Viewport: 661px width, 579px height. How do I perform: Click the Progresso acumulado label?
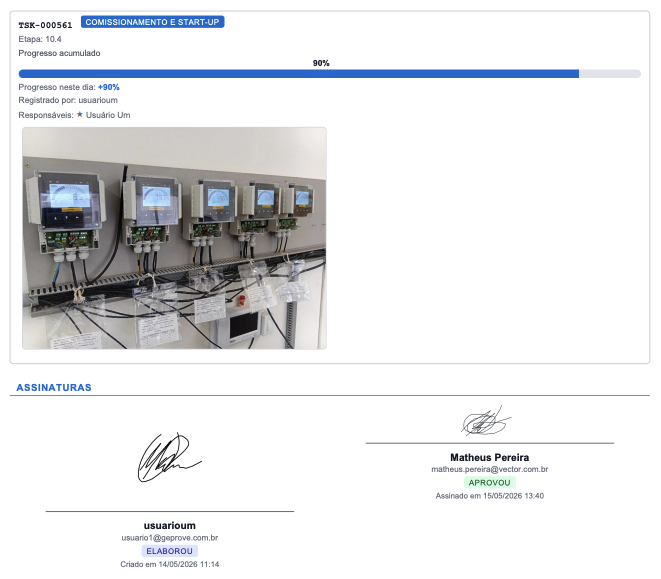[59, 53]
